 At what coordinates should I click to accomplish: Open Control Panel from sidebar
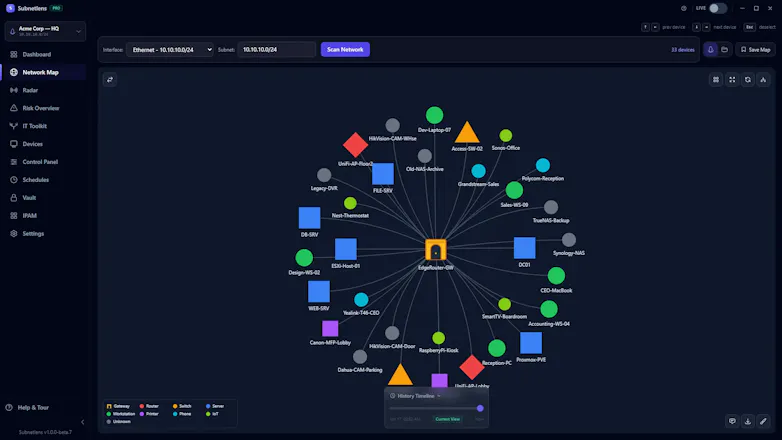pos(40,162)
